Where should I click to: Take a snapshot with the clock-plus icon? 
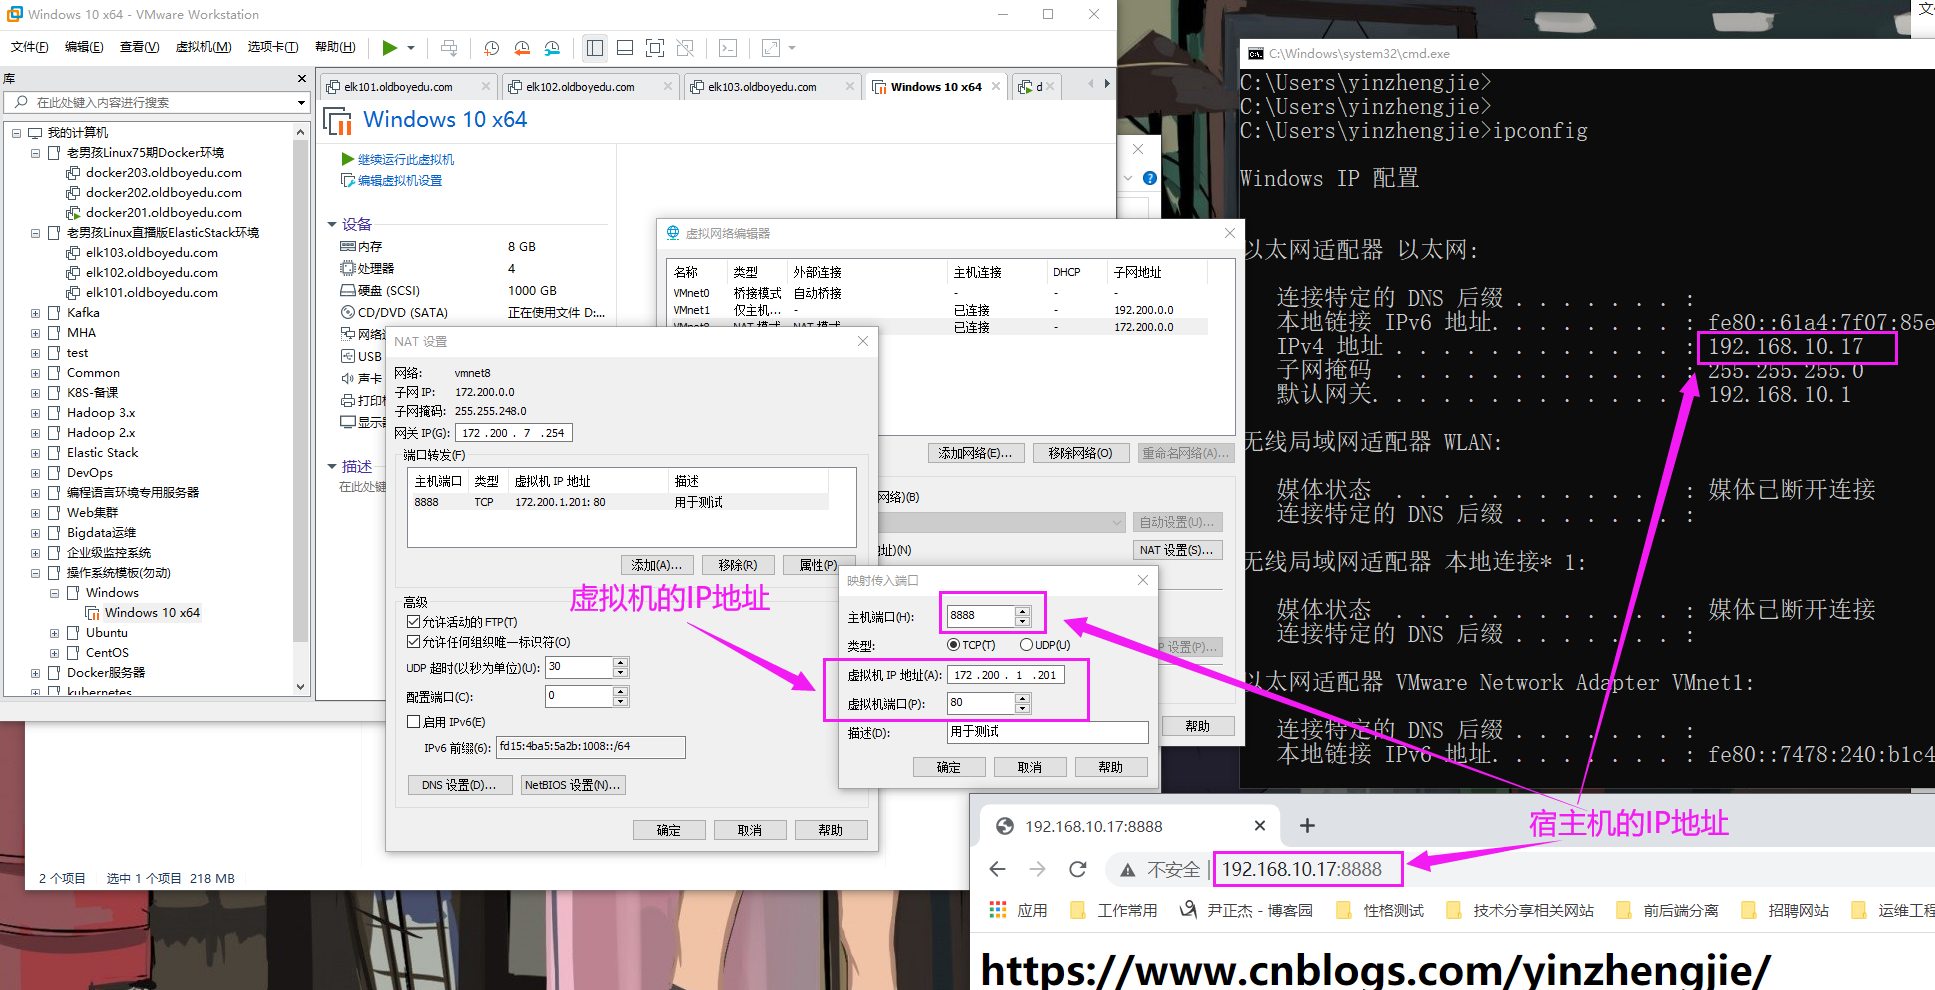pos(491,48)
